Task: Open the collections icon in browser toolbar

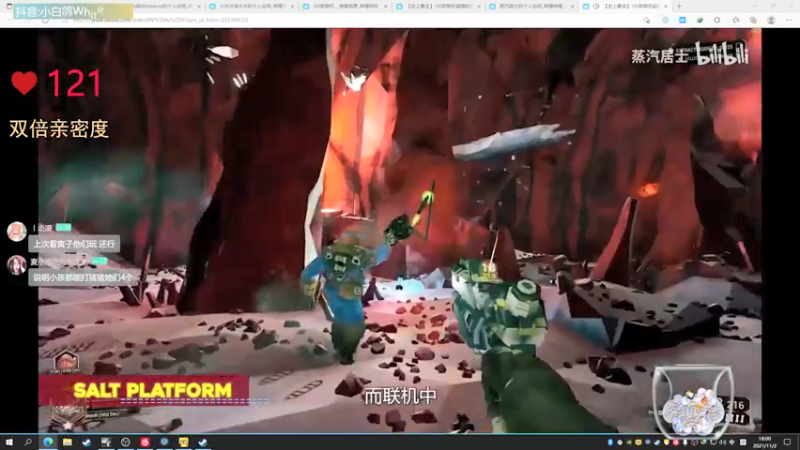Action: click(x=753, y=20)
